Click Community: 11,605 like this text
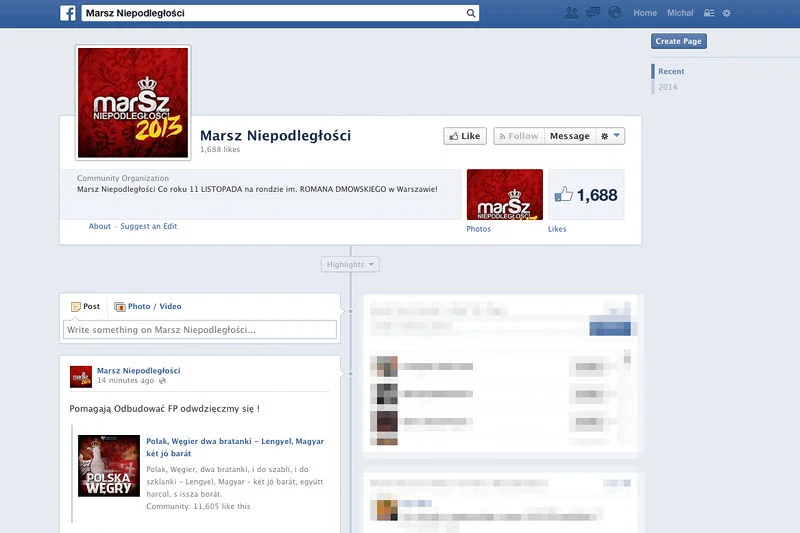Screen dimensions: 800x533 (198, 506)
